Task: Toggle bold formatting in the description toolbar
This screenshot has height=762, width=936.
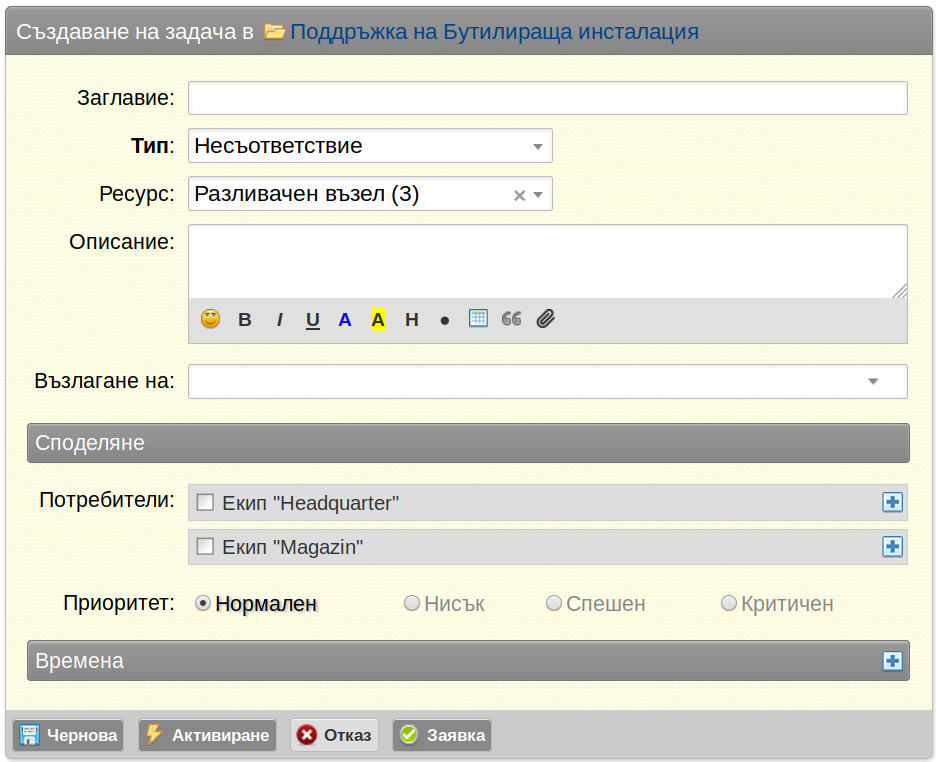Action: 245,320
